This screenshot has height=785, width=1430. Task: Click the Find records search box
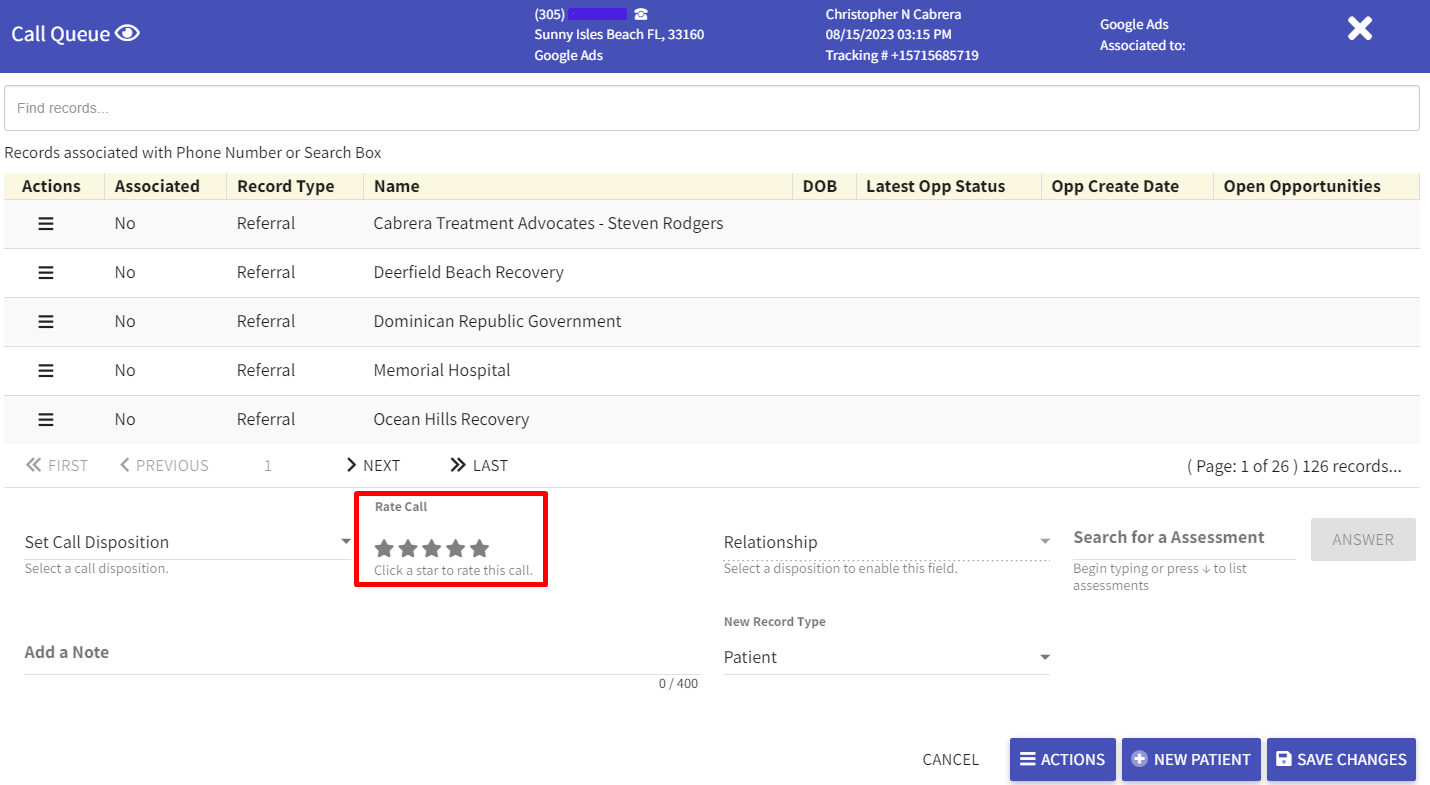tap(711, 108)
